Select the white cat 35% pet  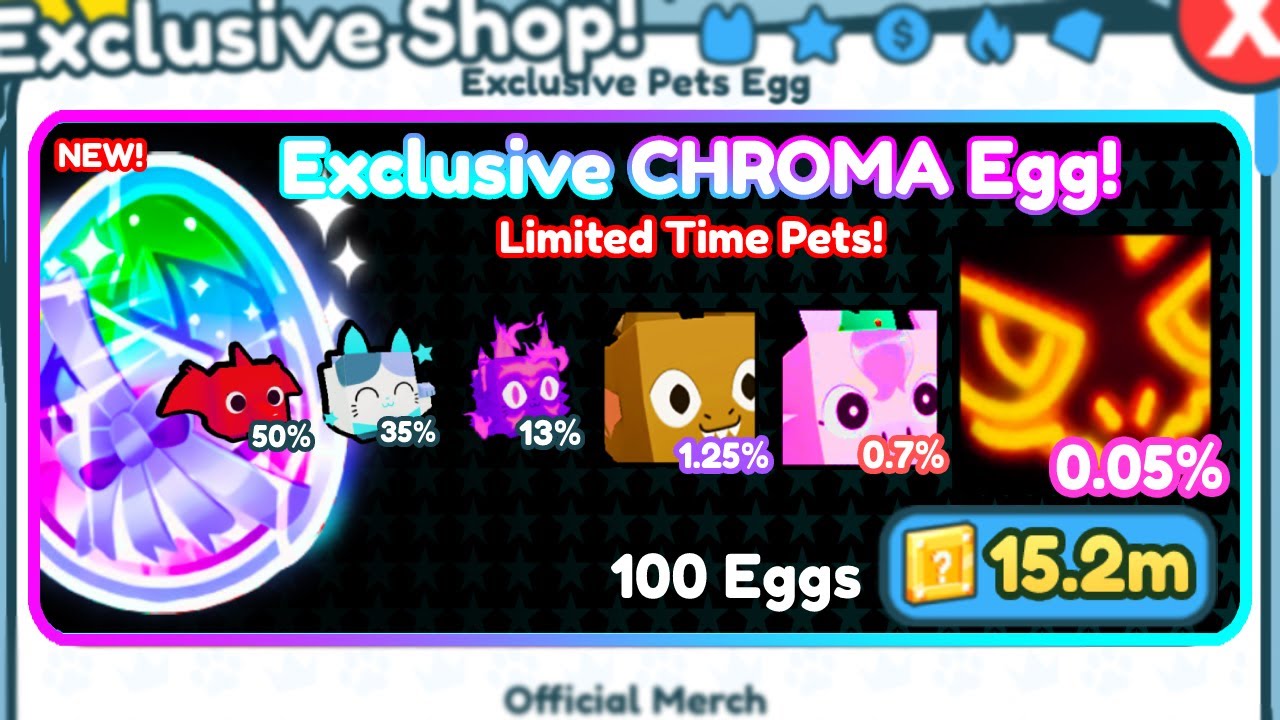point(371,375)
